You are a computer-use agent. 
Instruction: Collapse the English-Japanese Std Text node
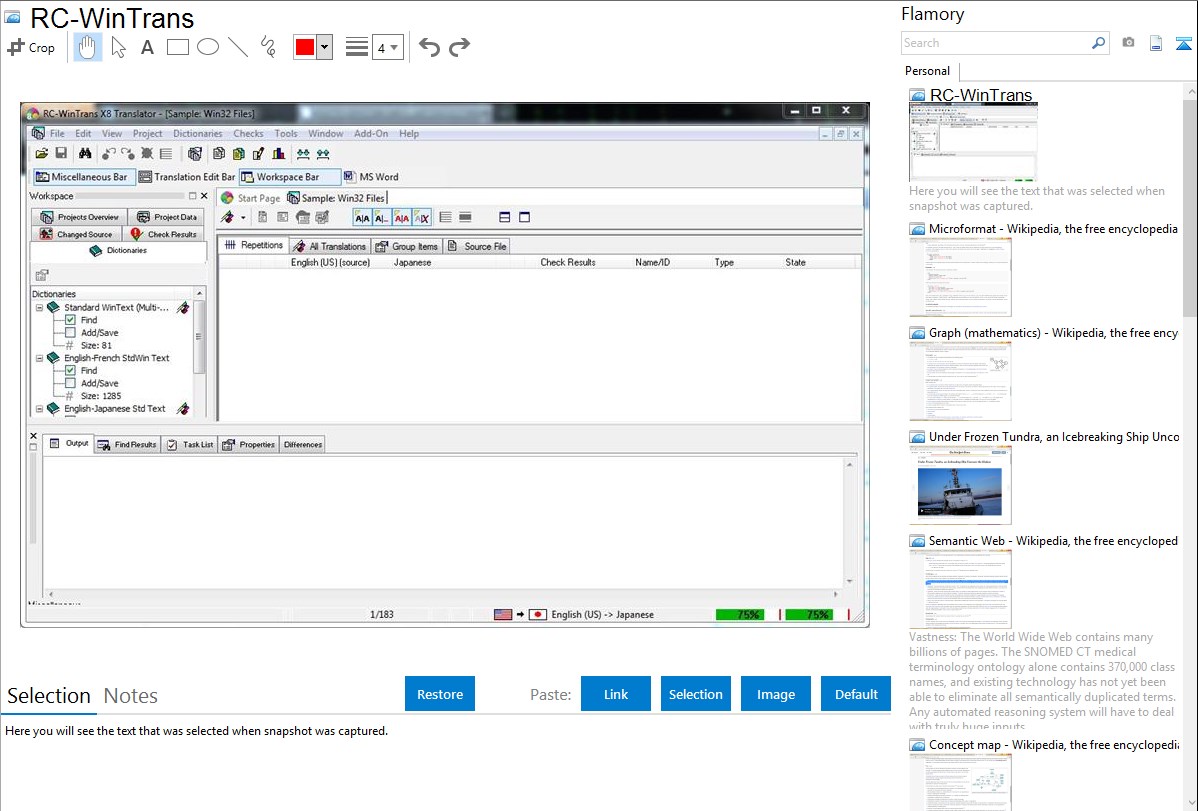40,409
